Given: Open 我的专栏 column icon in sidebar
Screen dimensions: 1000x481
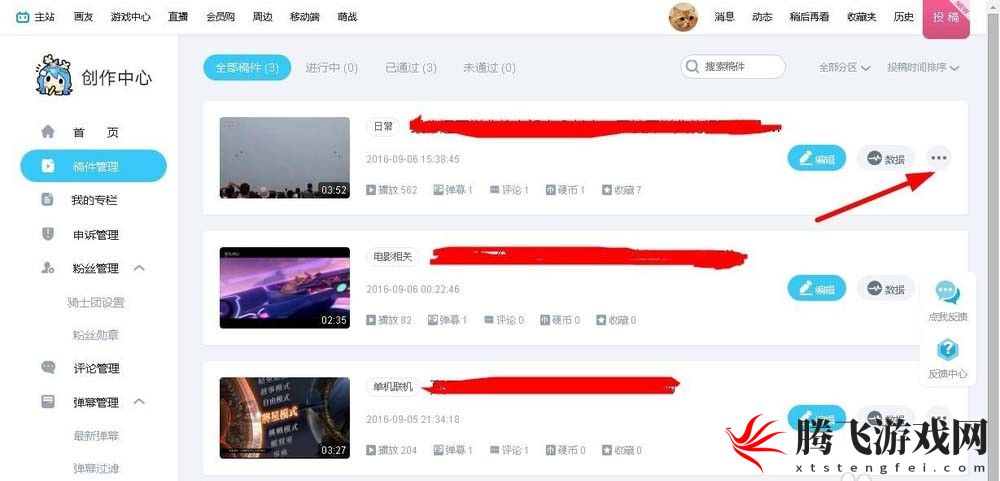Looking at the screenshot, I should (x=48, y=200).
